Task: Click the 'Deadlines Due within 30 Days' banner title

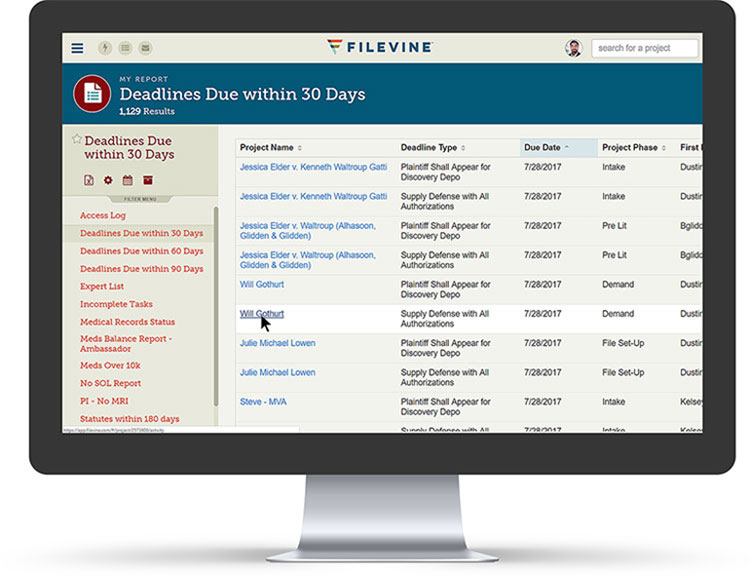Action: click(x=243, y=94)
